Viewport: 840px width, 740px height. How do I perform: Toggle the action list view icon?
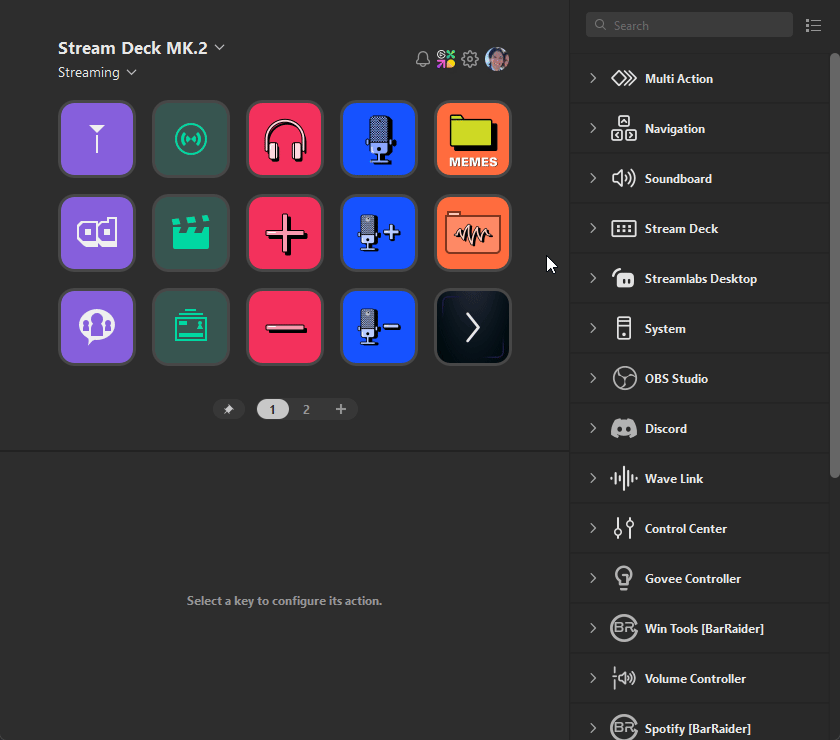pos(813,25)
